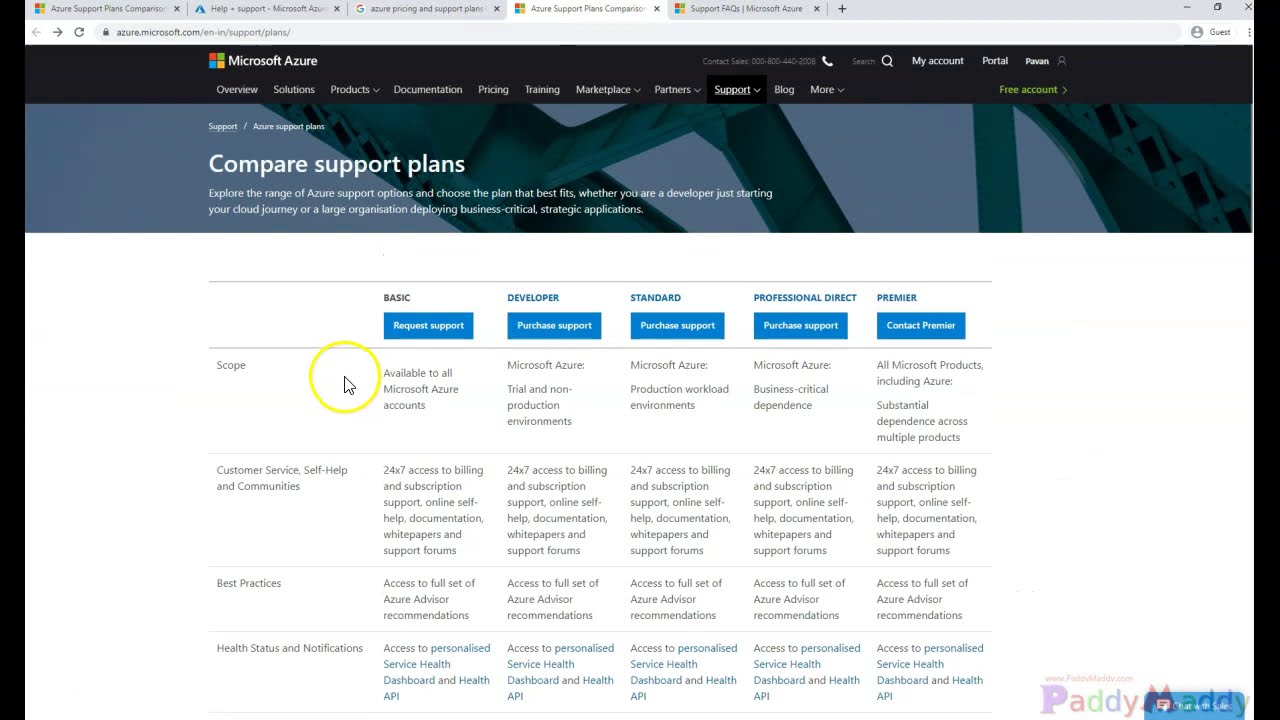Image resolution: width=1280 pixels, height=720 pixels.
Task: Switch to Support FAQs Microsoft Azure tab
Action: 745,9
